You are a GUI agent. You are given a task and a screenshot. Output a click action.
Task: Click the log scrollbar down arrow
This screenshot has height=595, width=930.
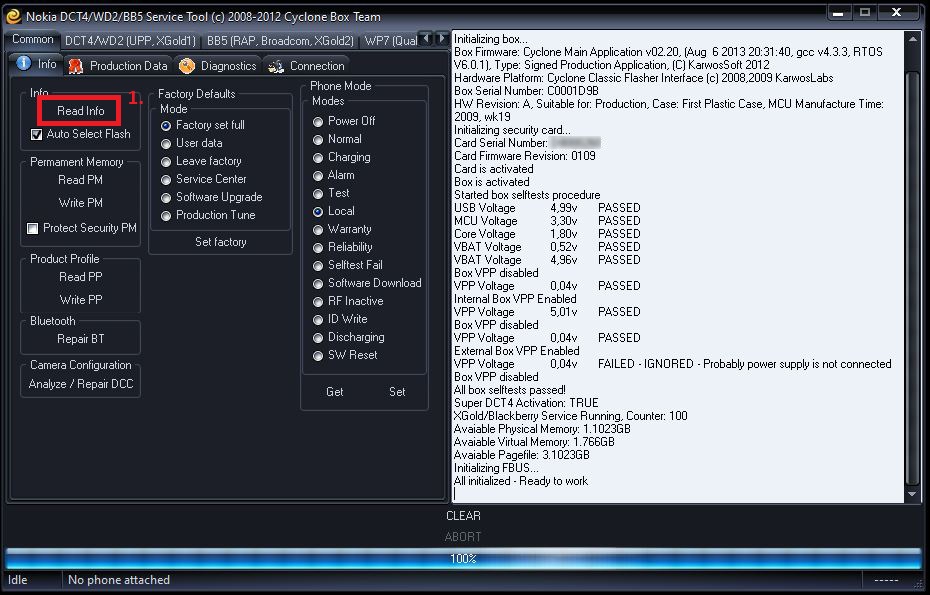tap(912, 494)
